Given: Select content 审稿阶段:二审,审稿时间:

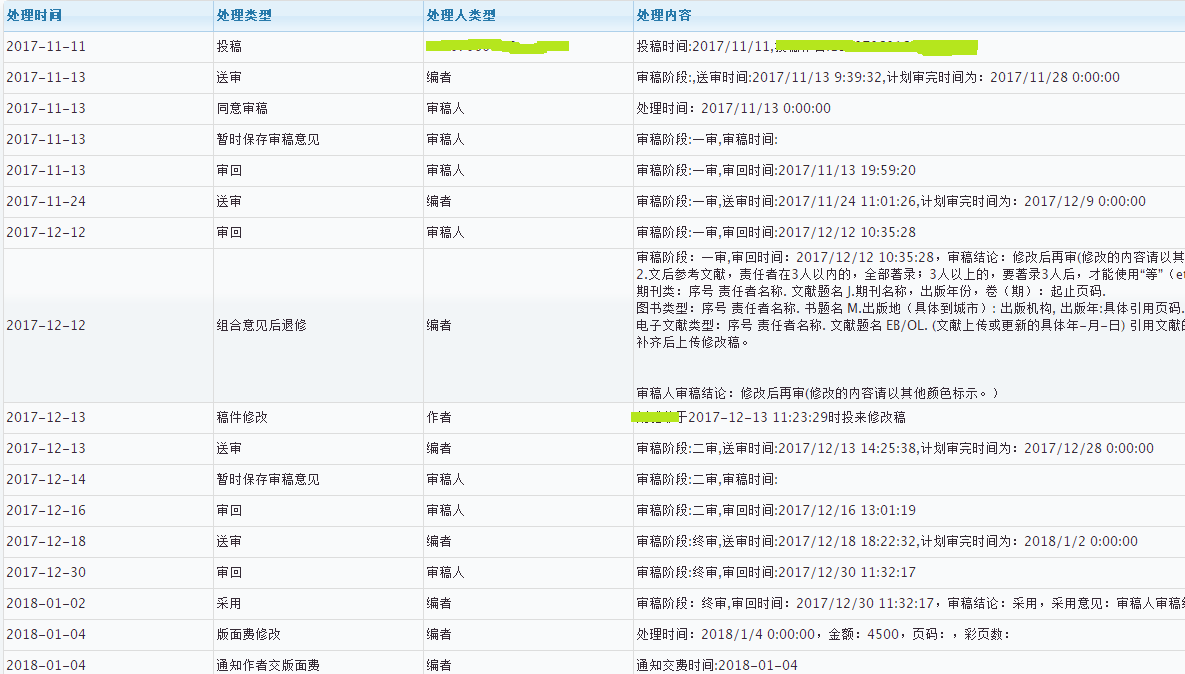Looking at the screenshot, I should 707,479.
